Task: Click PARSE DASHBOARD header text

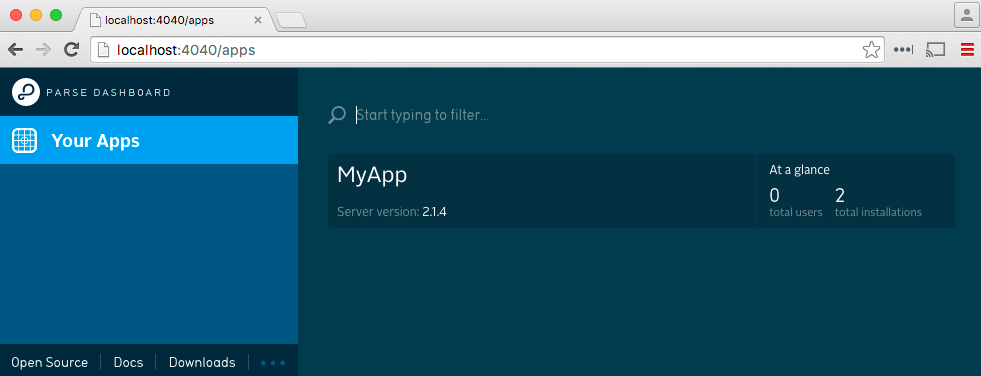Action: point(109,93)
